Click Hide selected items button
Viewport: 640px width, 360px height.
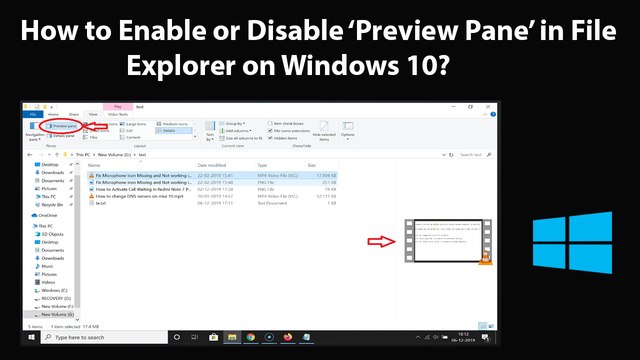point(324,131)
